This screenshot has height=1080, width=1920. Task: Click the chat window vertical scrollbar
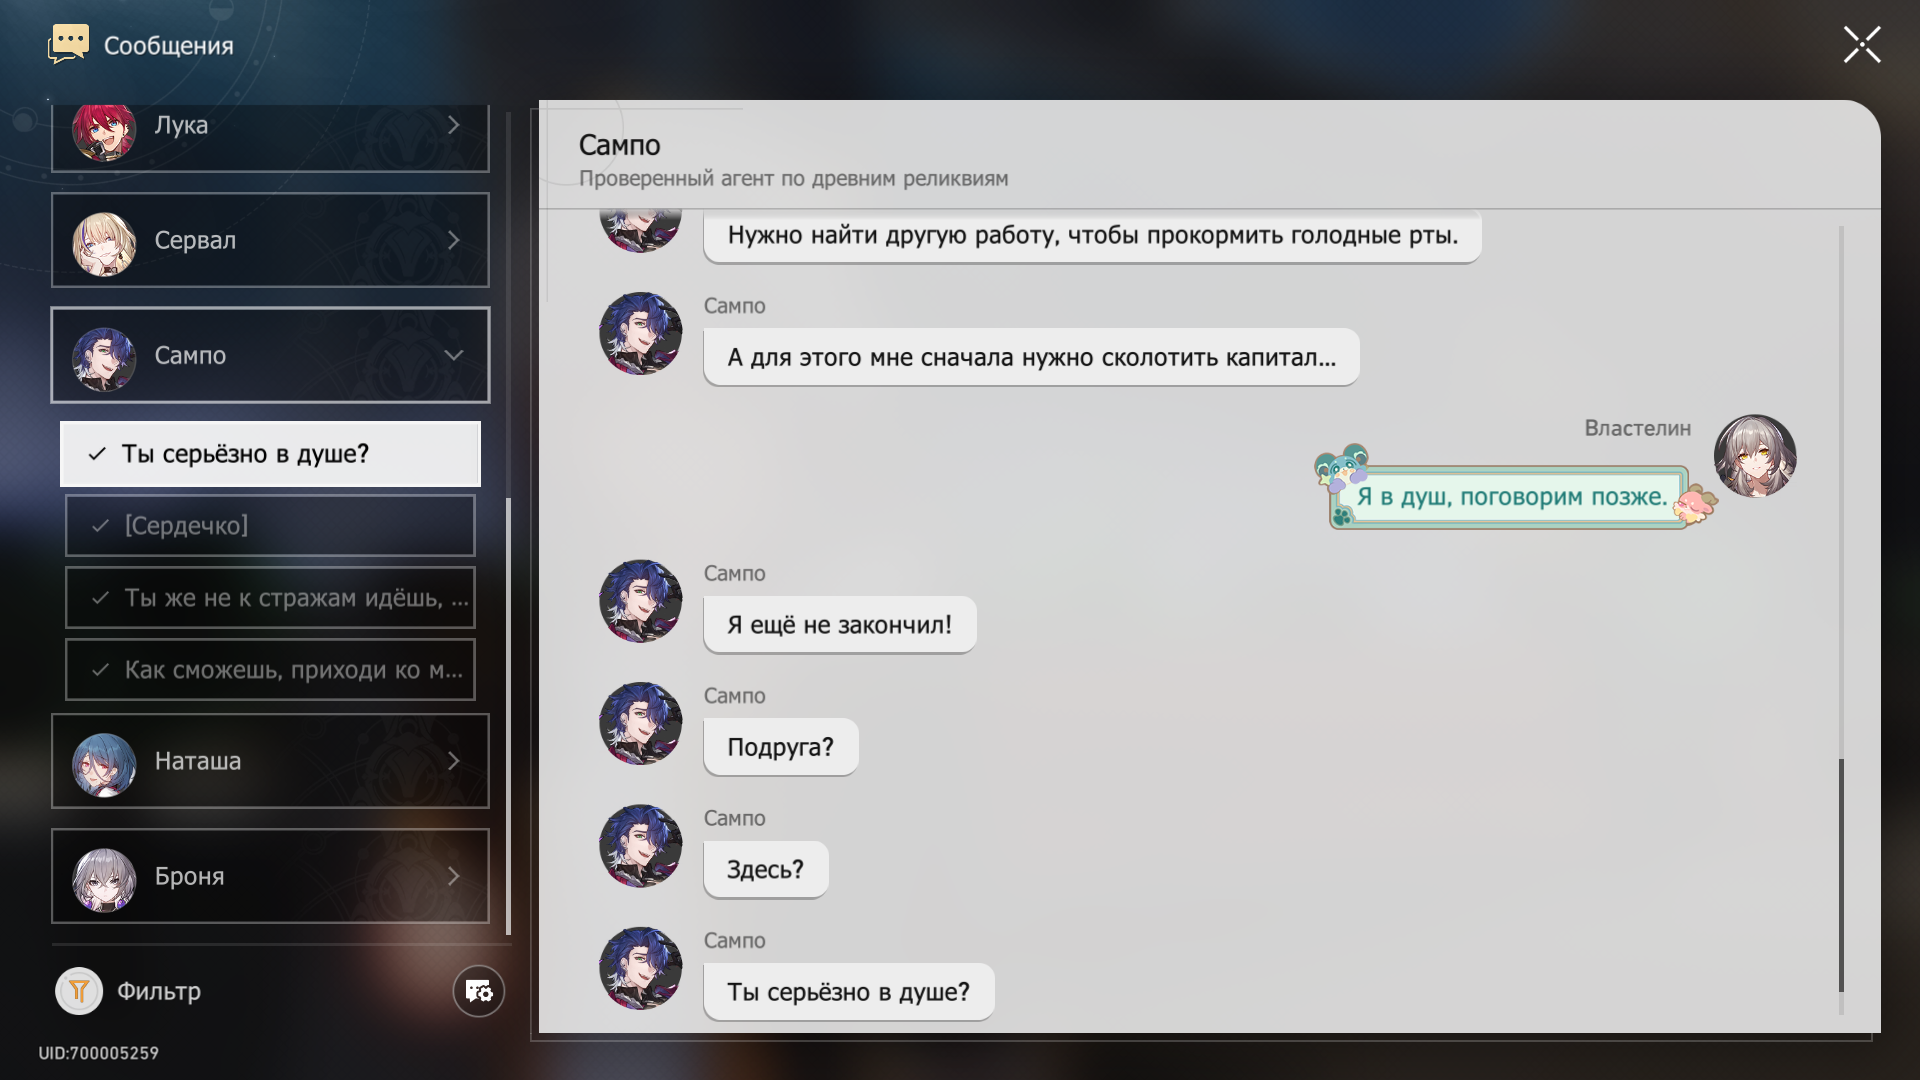tap(1841, 875)
